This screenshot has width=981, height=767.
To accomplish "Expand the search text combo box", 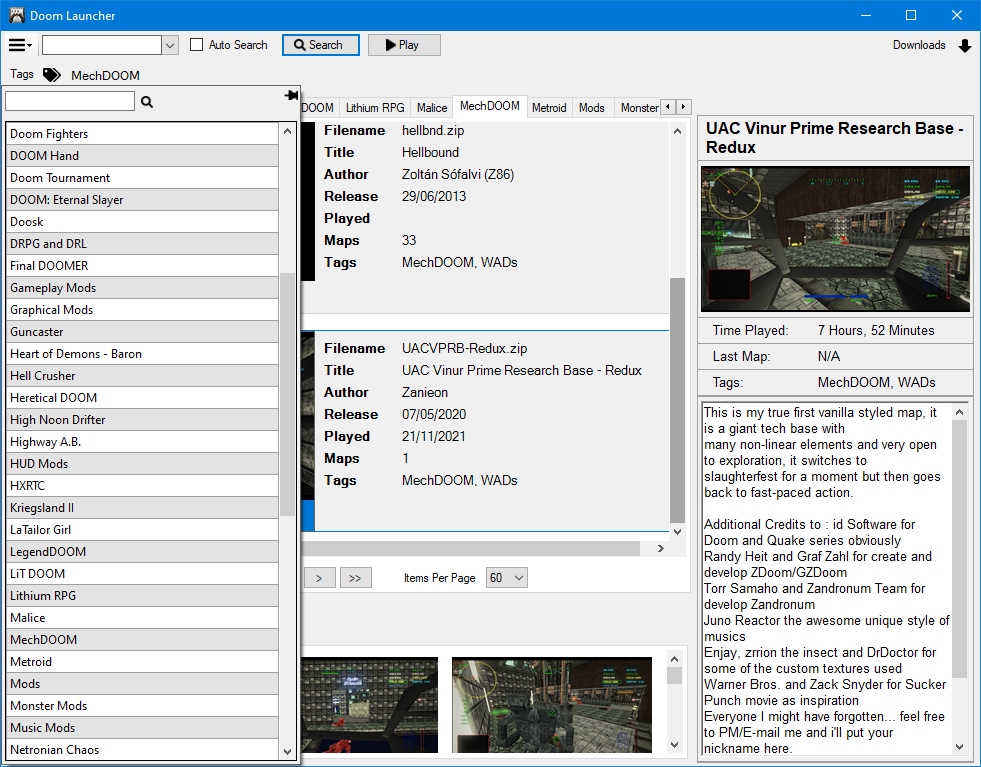I will point(170,45).
